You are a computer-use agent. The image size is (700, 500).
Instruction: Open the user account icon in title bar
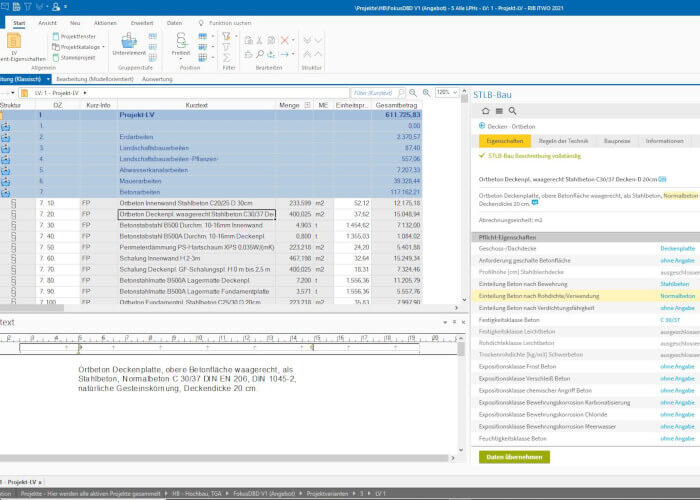pos(56,7)
